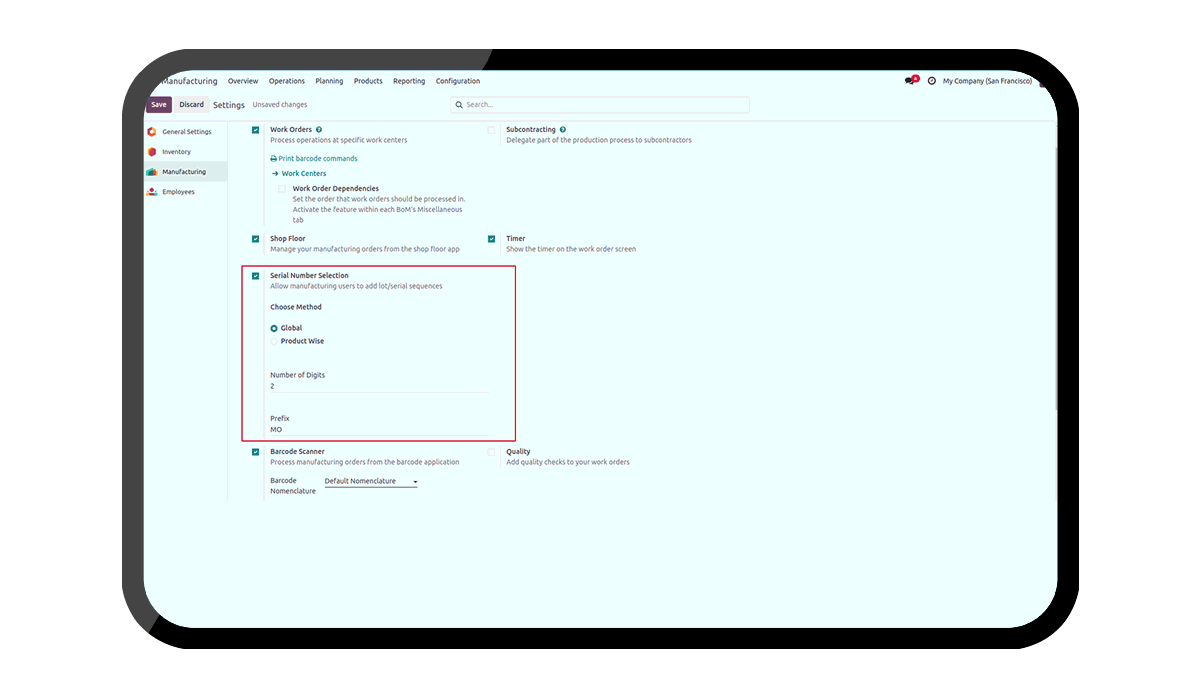The image size is (1200, 697).
Task: Click the 'Serial Number Selection' heading
Action: coord(309,276)
